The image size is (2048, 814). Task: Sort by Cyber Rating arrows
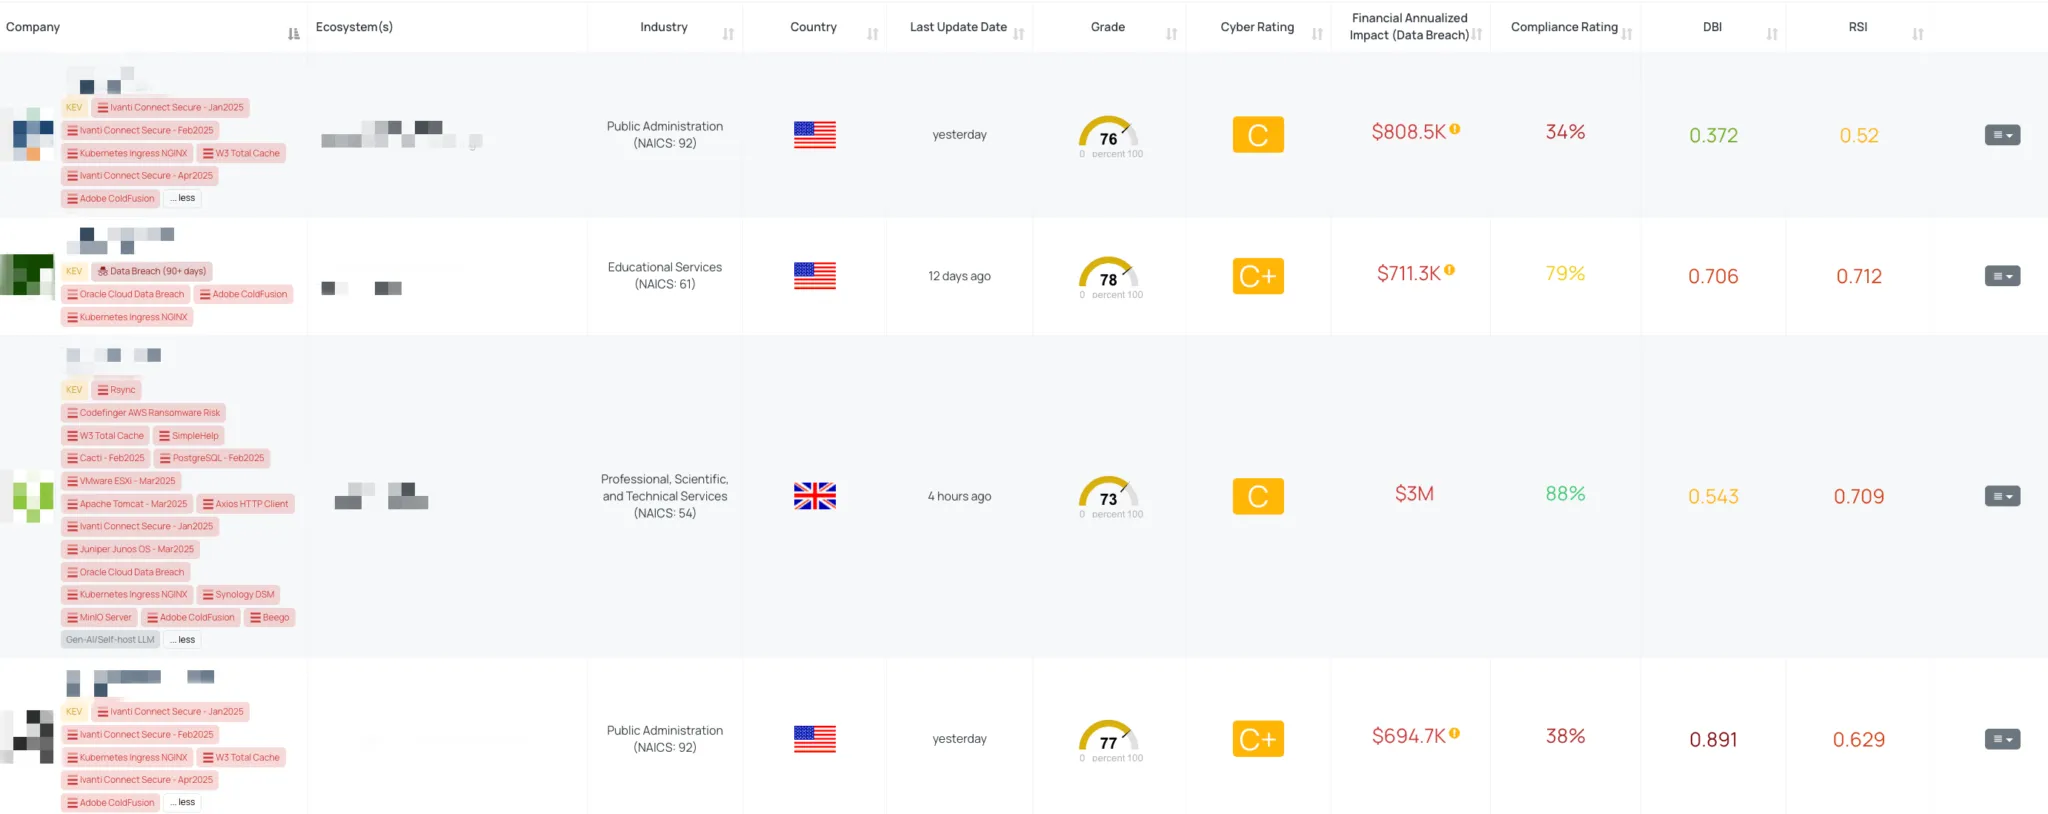[1317, 34]
